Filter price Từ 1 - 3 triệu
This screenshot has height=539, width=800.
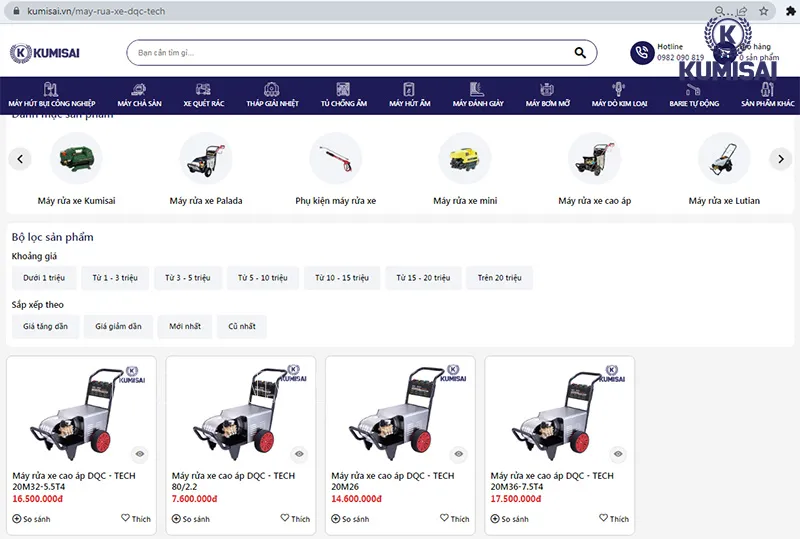coord(115,278)
